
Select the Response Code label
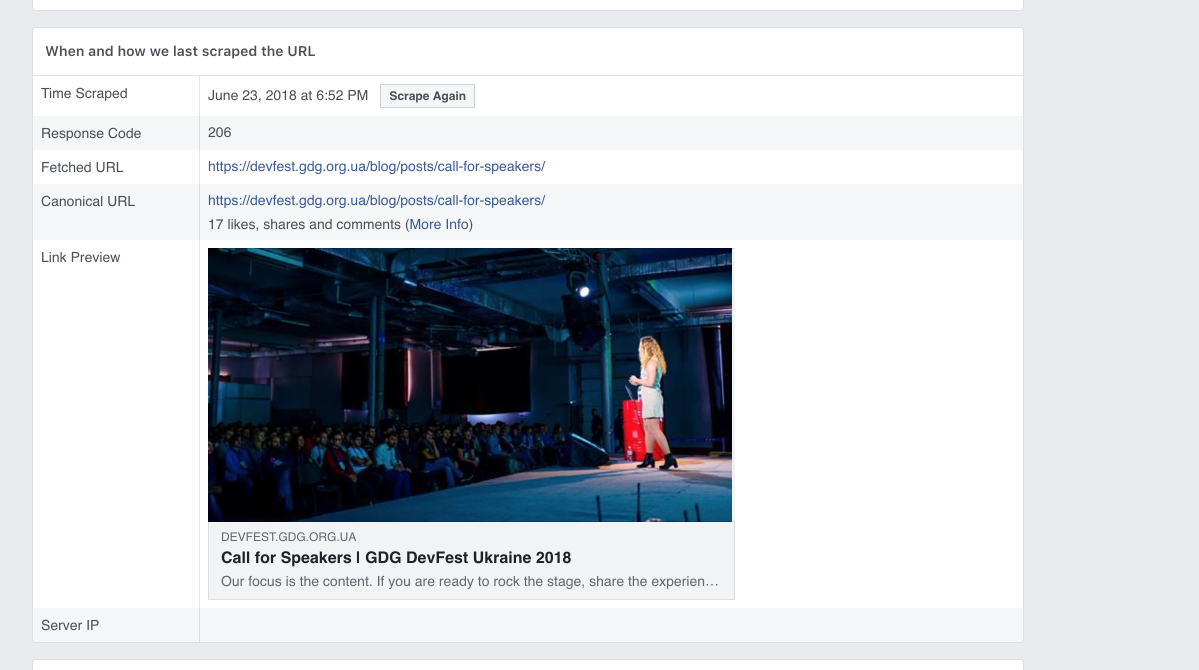click(x=91, y=133)
